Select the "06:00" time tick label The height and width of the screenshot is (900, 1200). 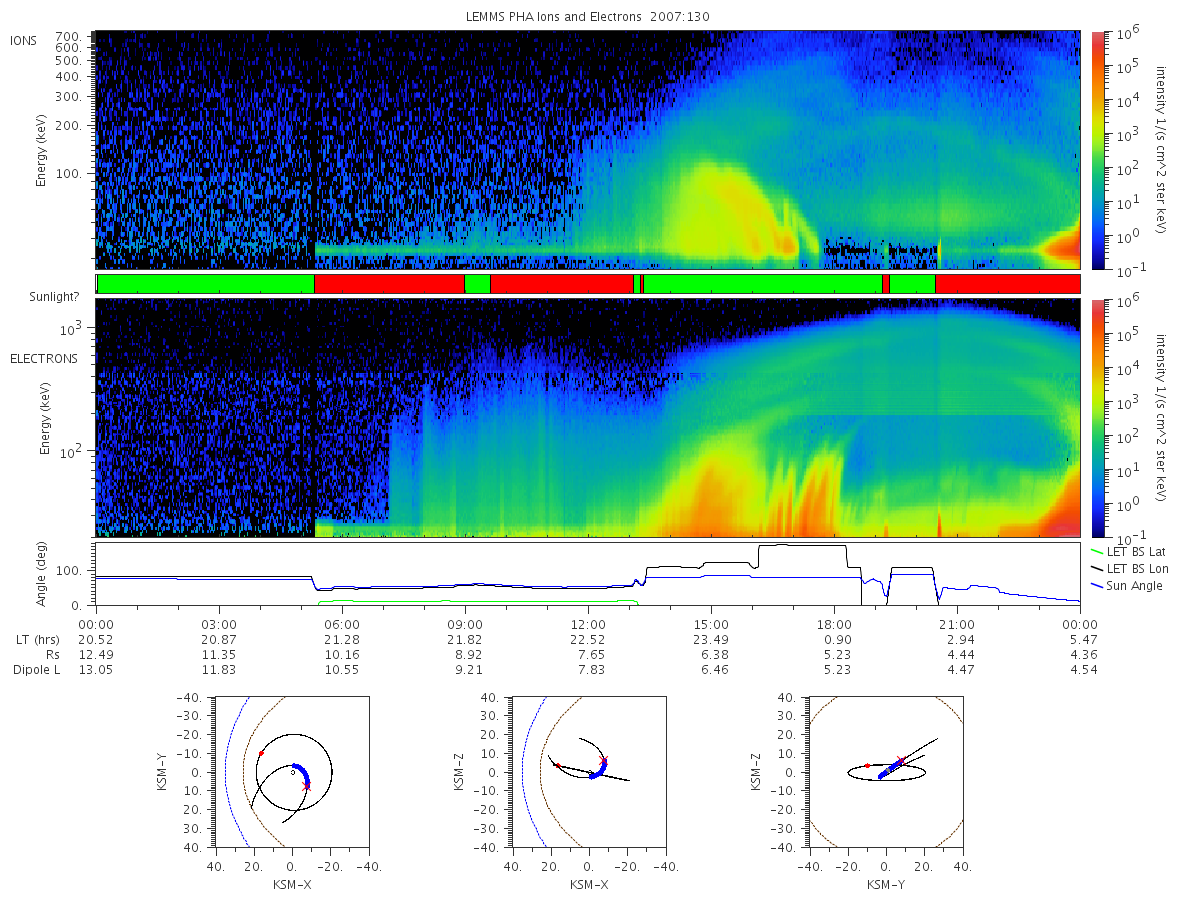pos(342,623)
